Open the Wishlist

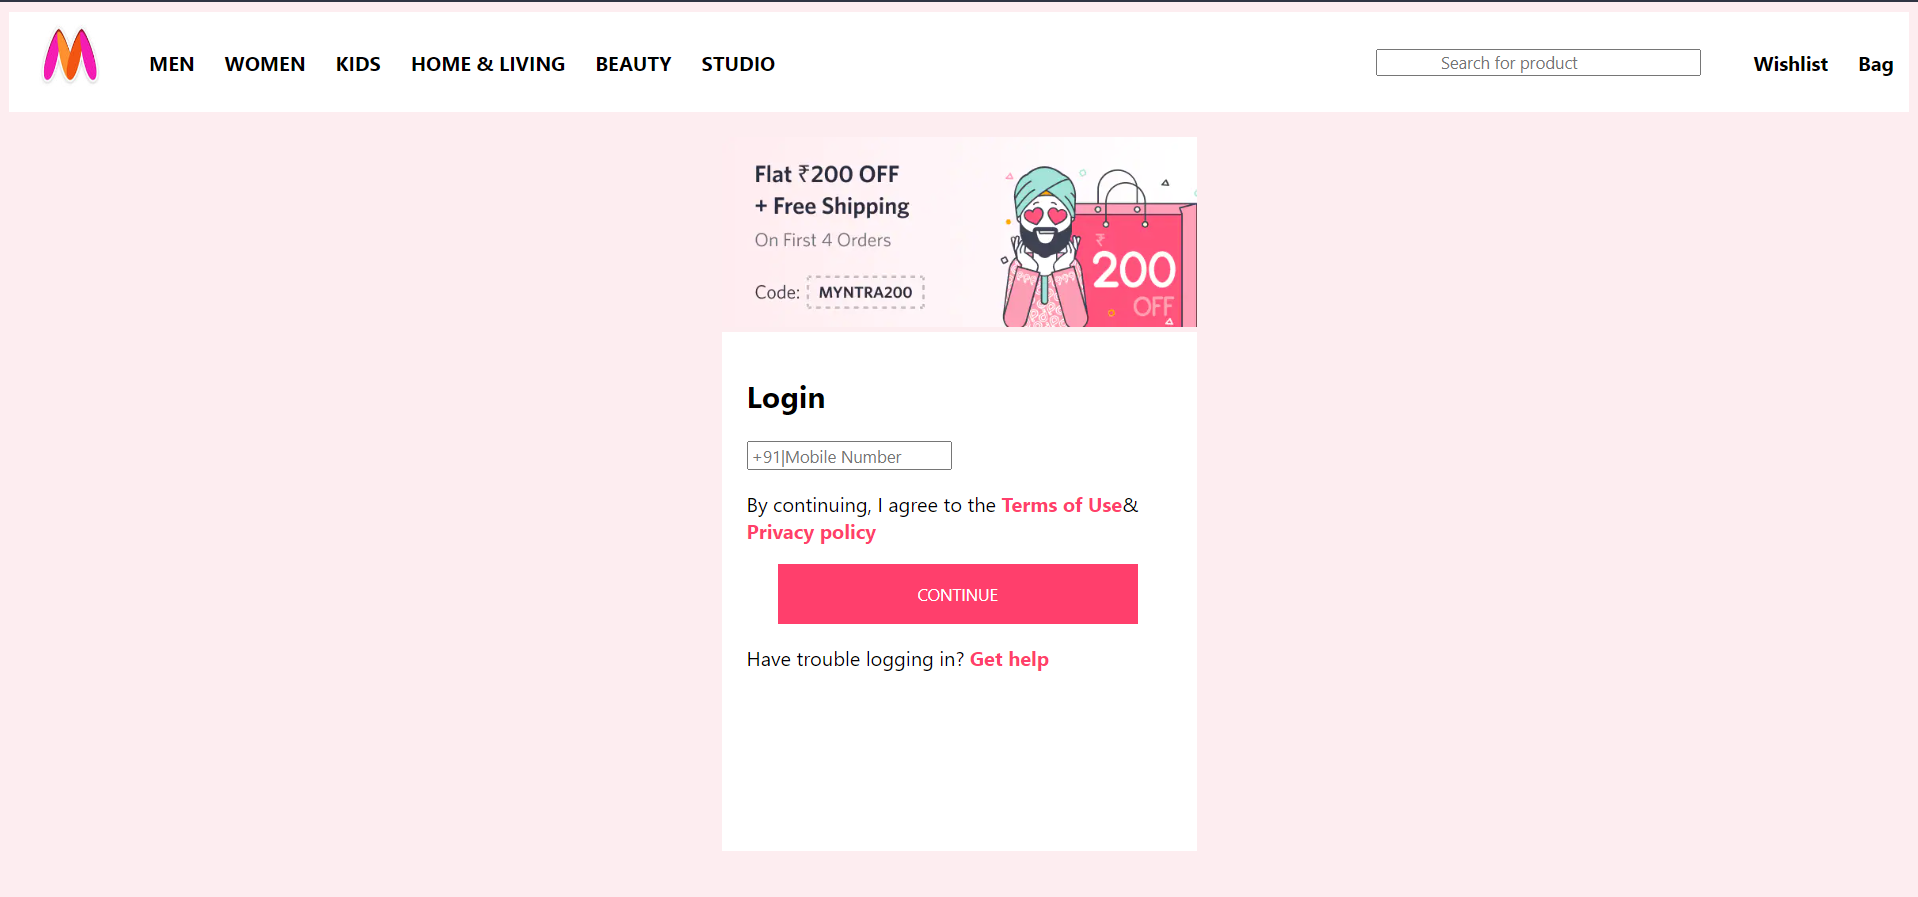click(1789, 63)
